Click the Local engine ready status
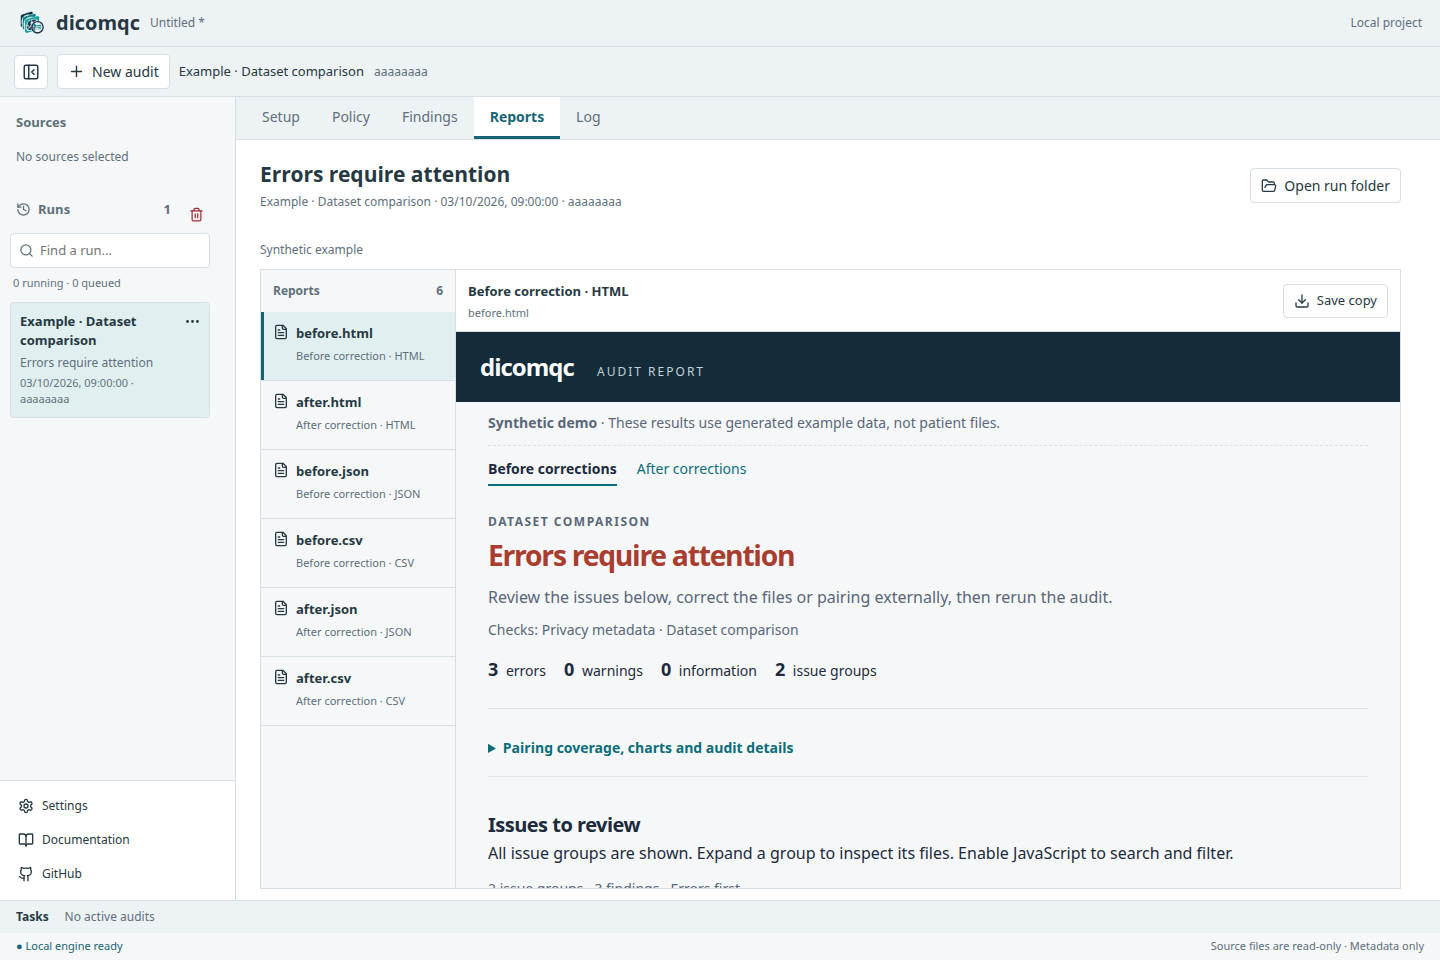Image resolution: width=1440 pixels, height=960 pixels. 70,946
